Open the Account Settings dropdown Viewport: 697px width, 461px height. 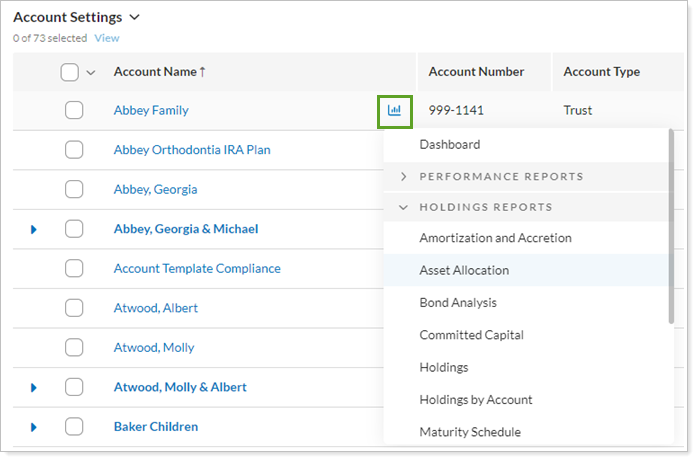tap(135, 17)
